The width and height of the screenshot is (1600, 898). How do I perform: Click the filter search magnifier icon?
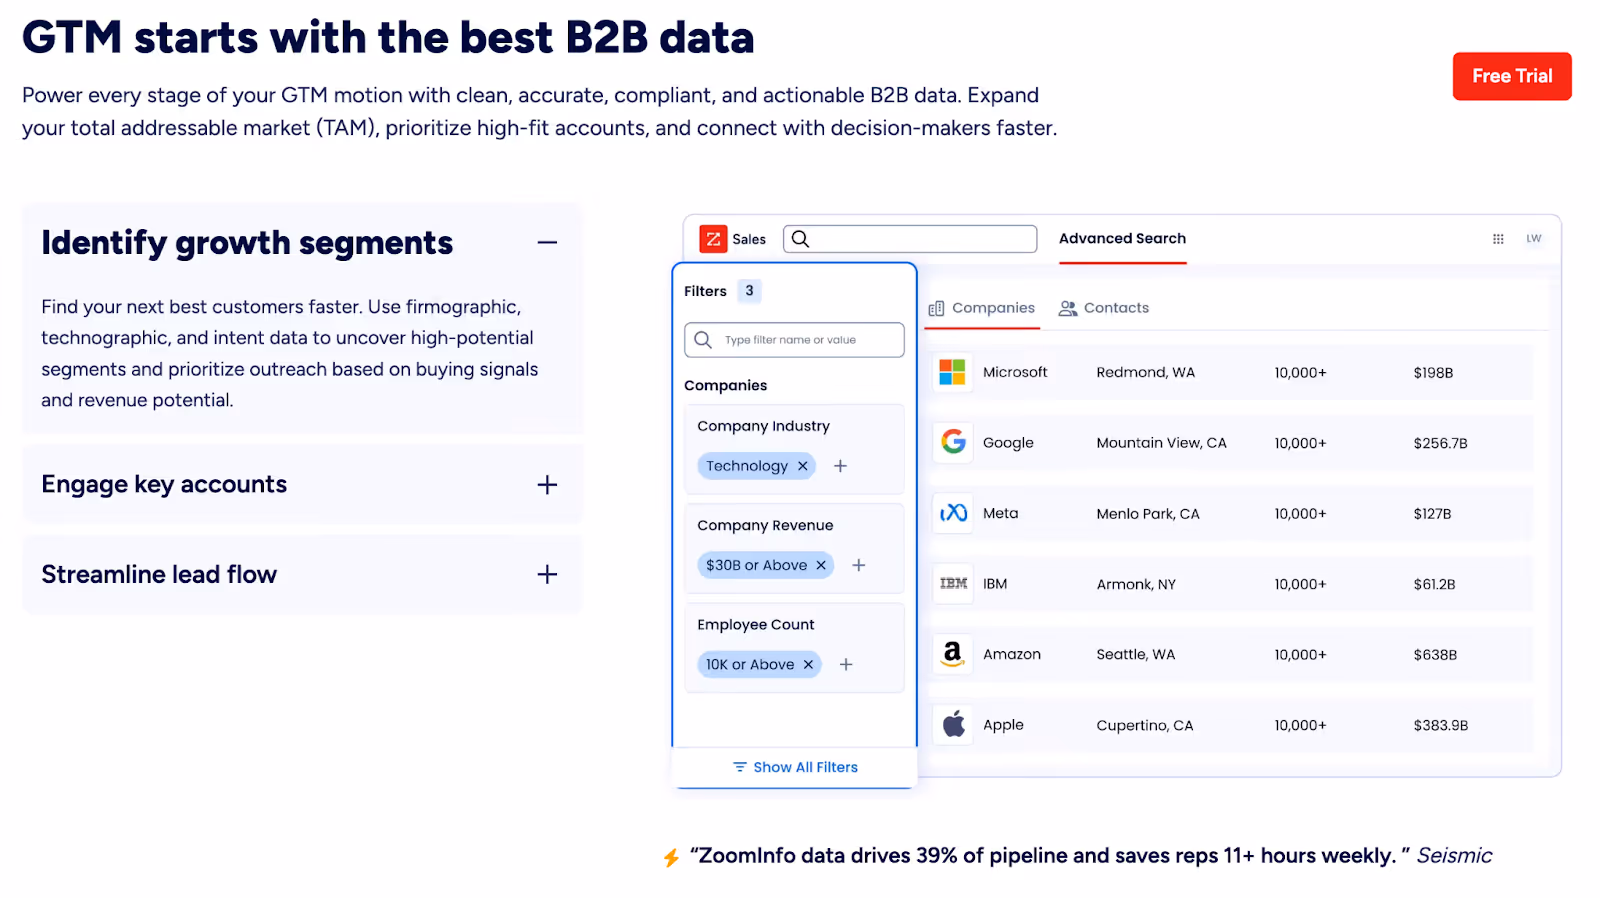click(x=703, y=340)
